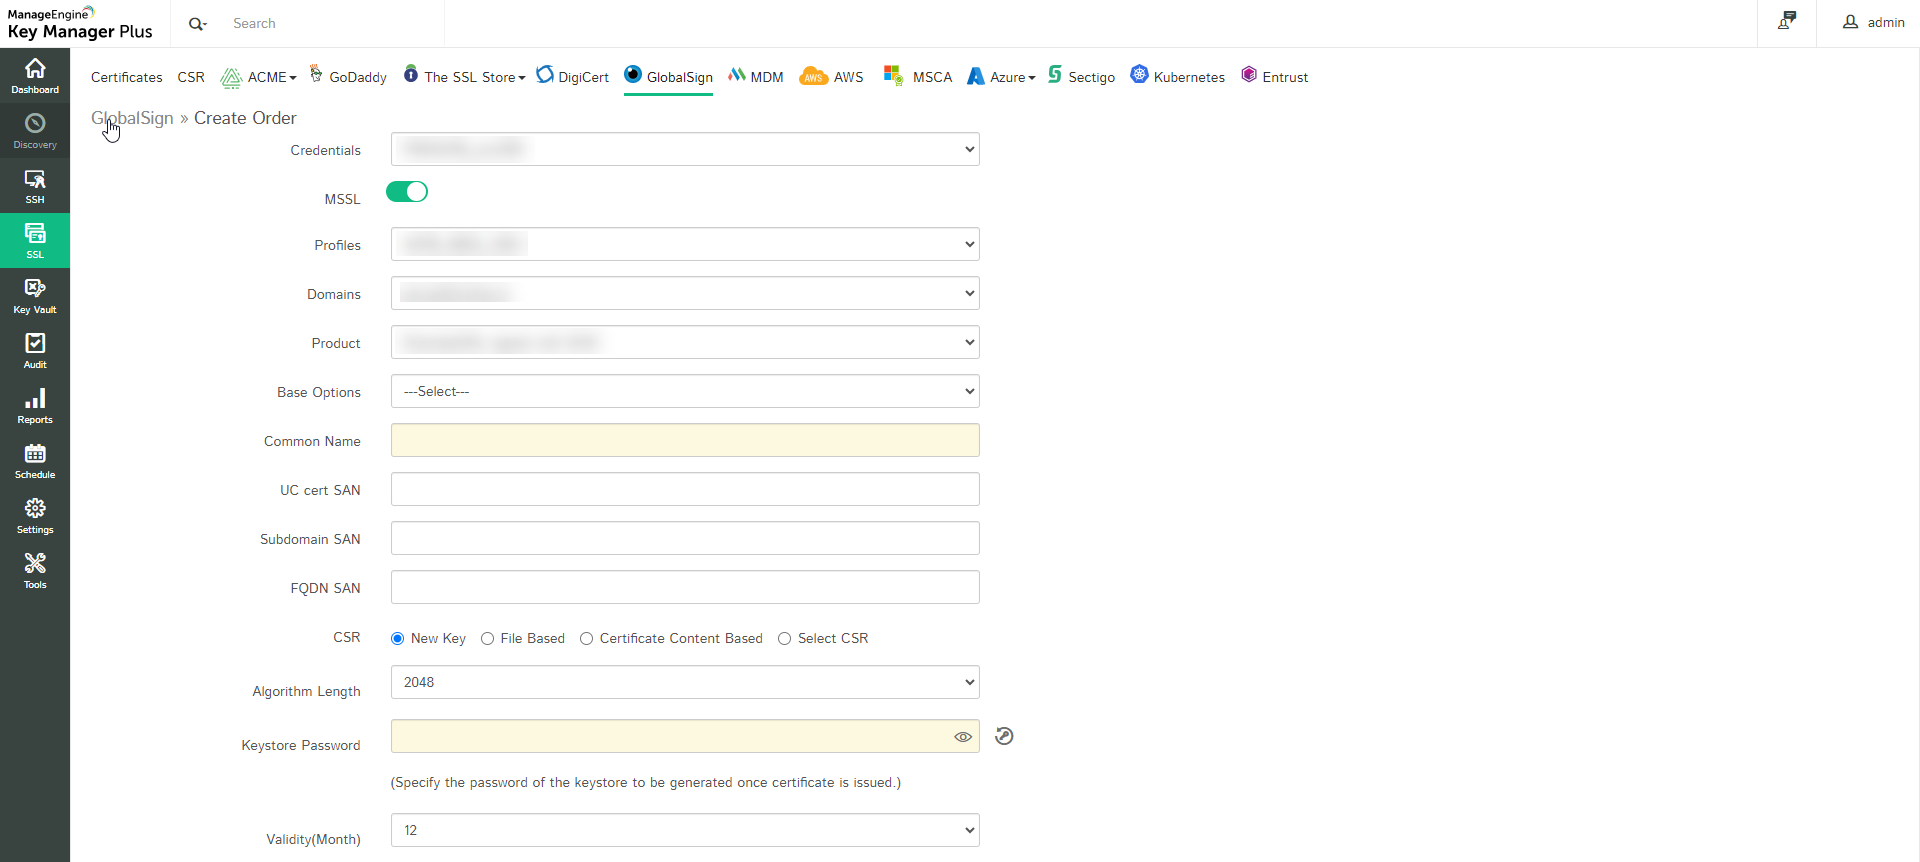Generate keystore password with refresh icon

pos(1005,736)
